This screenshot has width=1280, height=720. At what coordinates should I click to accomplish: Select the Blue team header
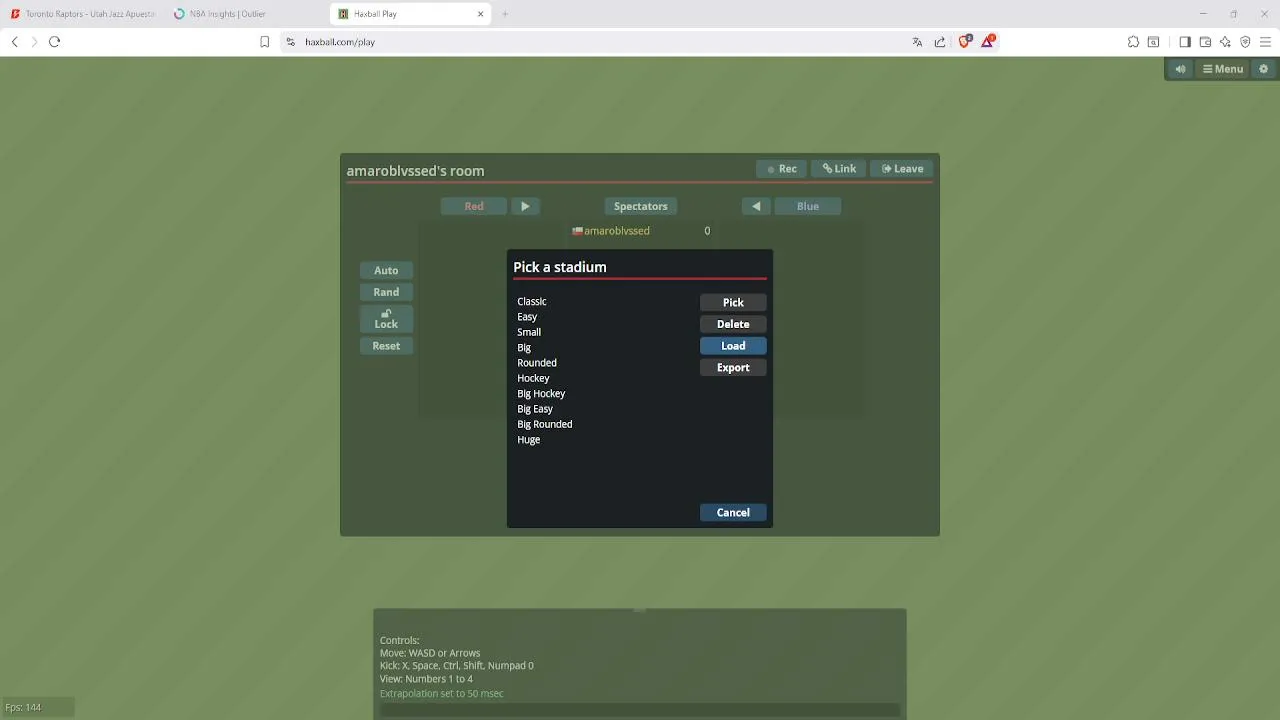(808, 206)
